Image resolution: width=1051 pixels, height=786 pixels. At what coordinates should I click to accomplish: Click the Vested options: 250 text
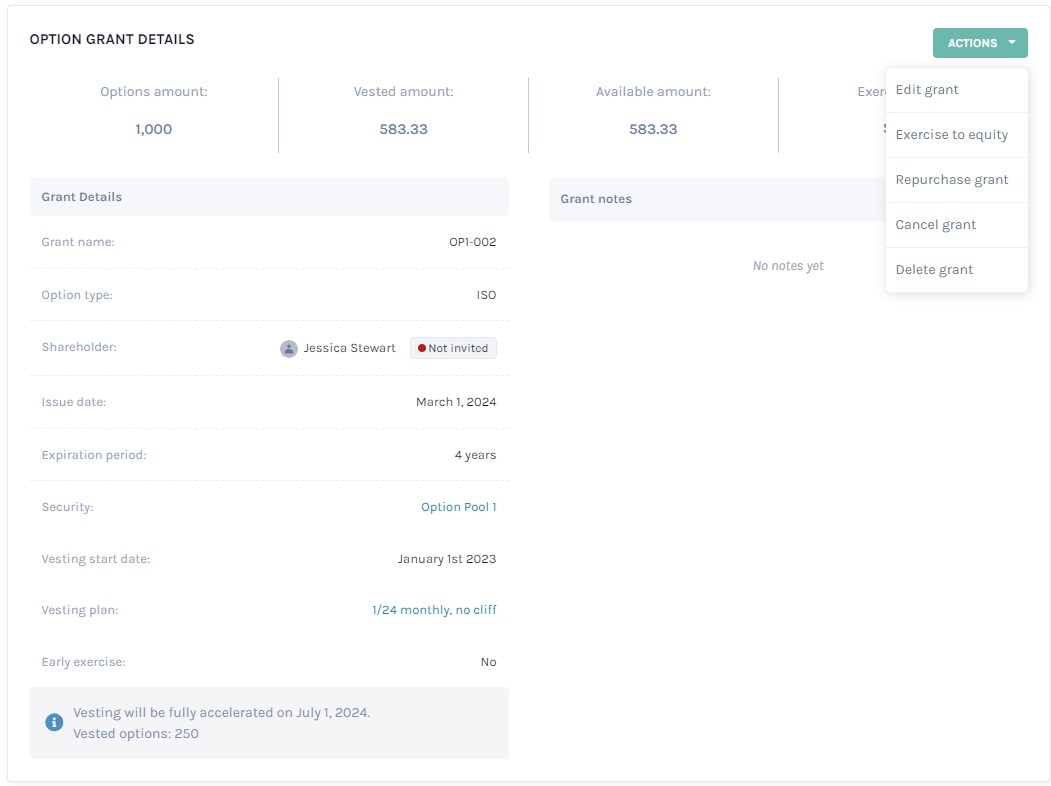click(135, 734)
